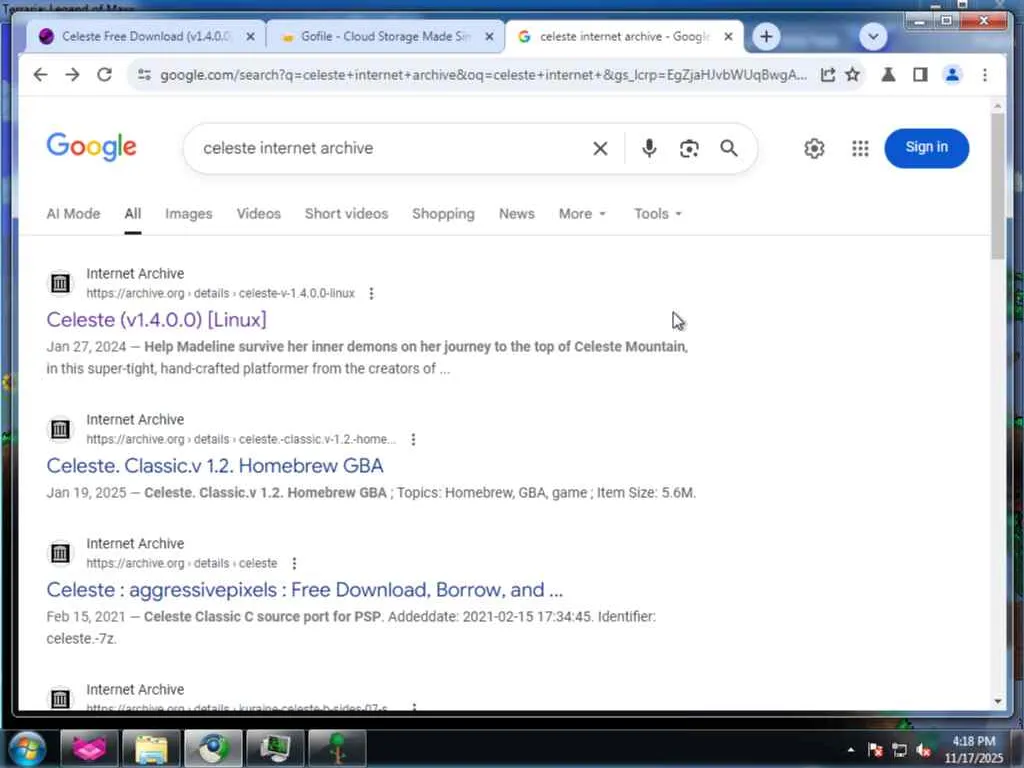Go to Google homepage logo
The image size is (1024, 768).
point(91,146)
